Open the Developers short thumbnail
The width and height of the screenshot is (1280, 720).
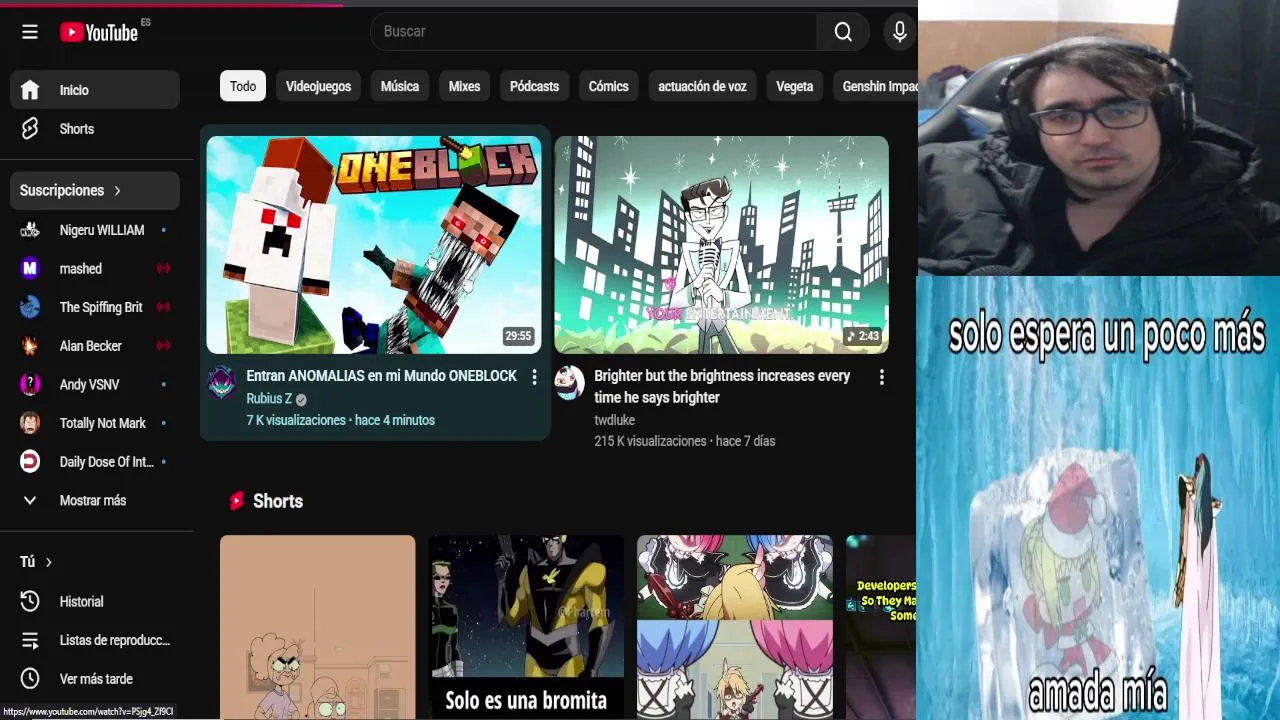tap(881, 627)
